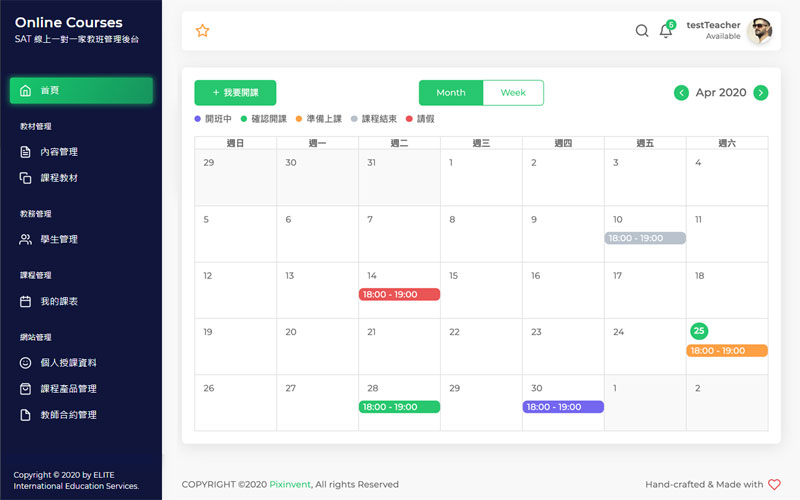Open 教師合約管理 sidebar item
Screen dimensions: 800x500
pyautogui.click(x=68, y=415)
